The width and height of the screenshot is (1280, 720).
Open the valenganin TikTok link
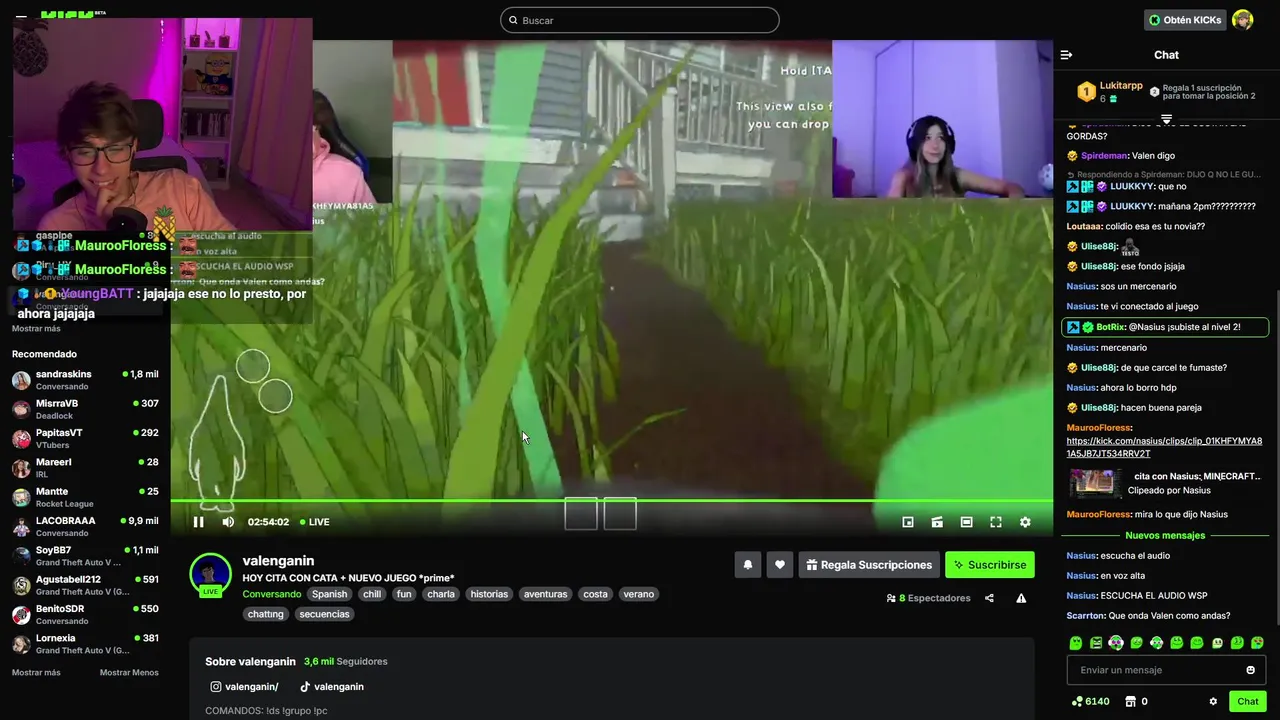point(332,687)
